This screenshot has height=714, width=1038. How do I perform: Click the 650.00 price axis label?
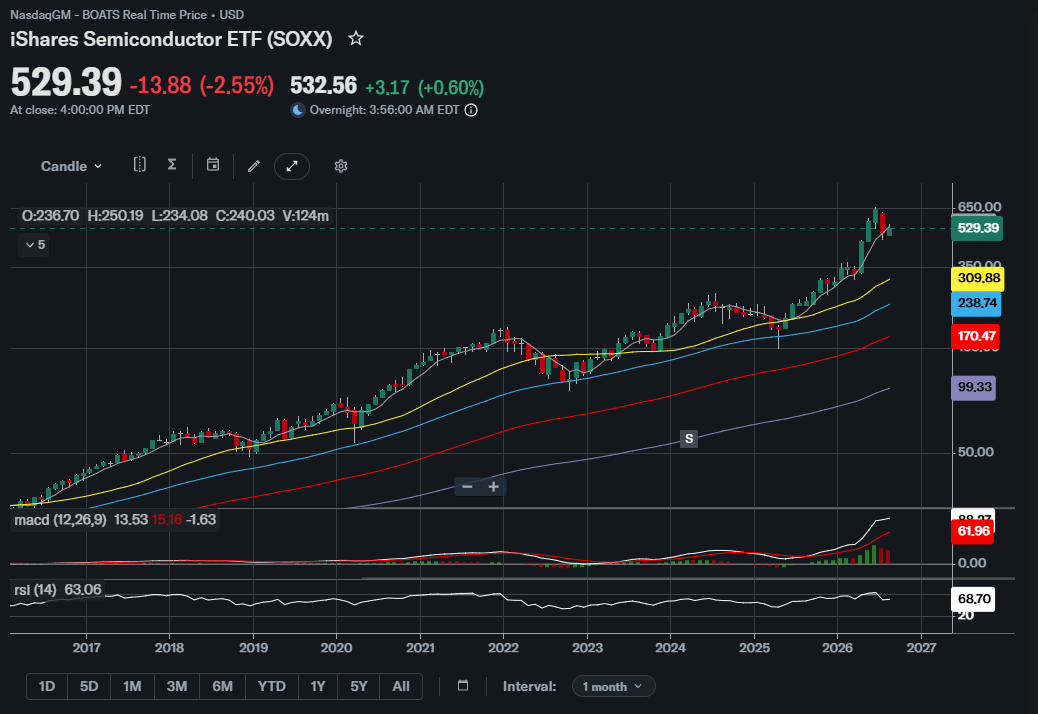click(979, 207)
